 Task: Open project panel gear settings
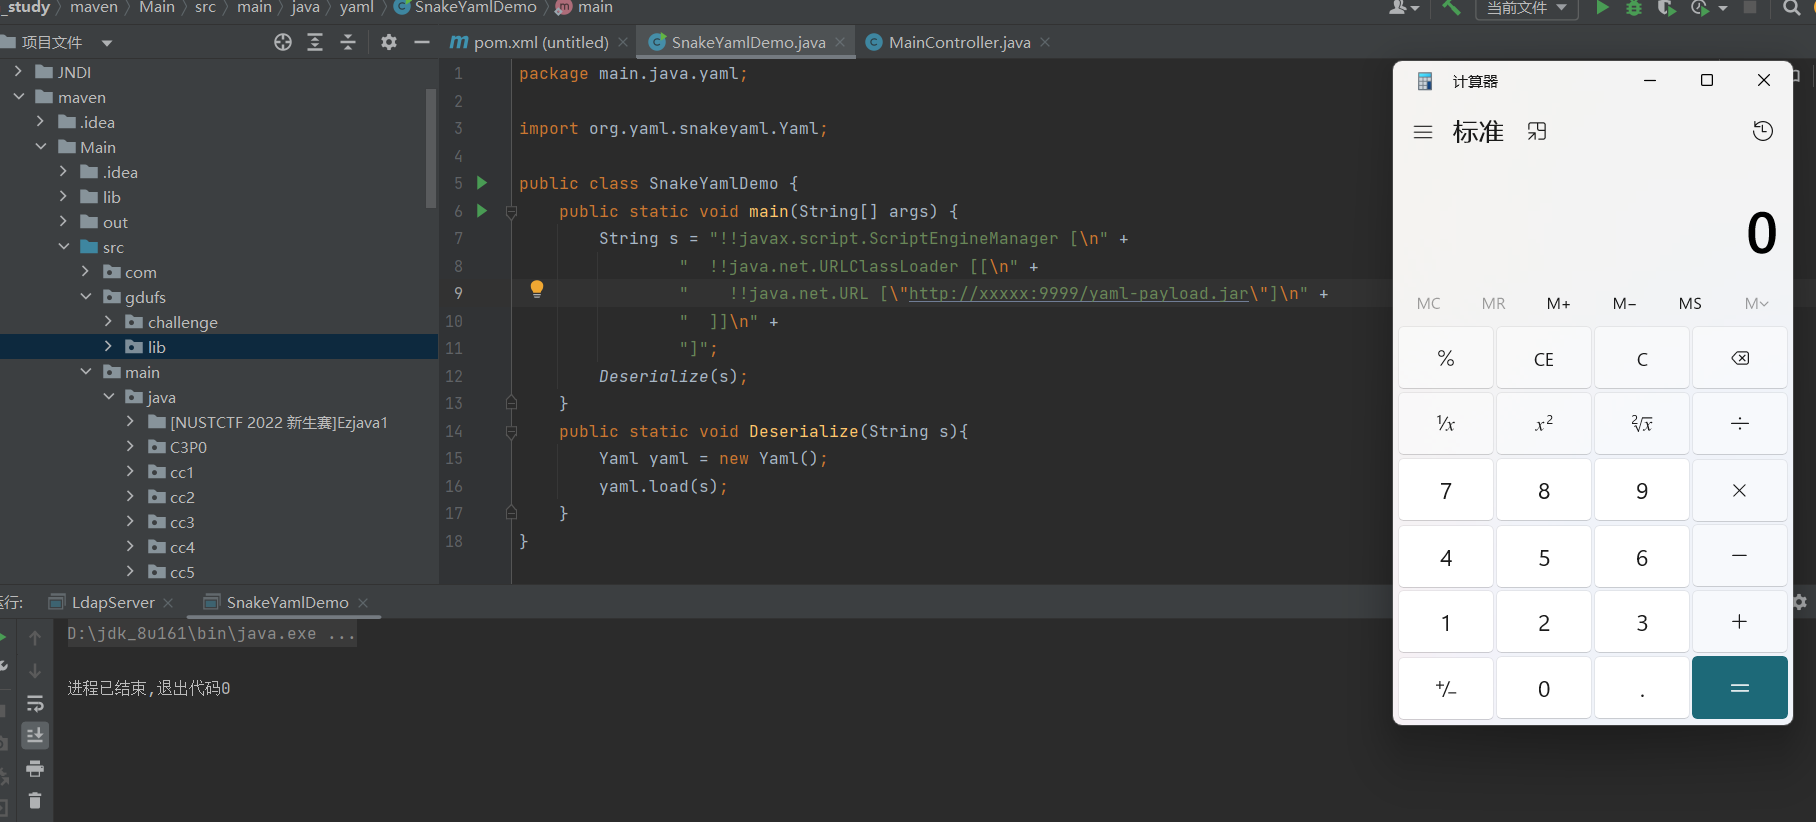[389, 42]
